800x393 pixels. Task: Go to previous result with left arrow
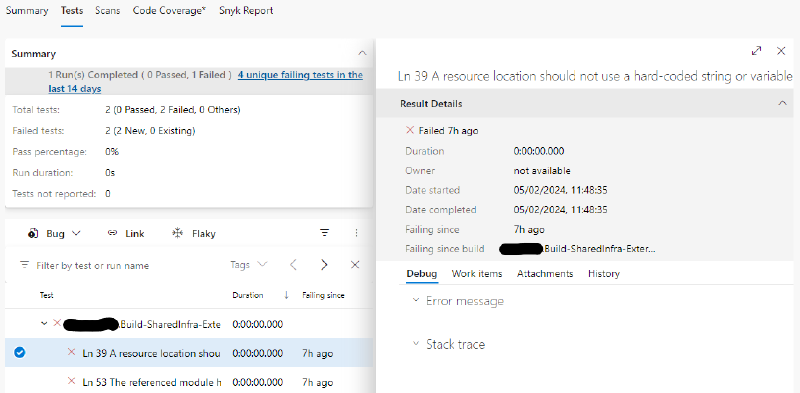pyautogui.click(x=293, y=264)
